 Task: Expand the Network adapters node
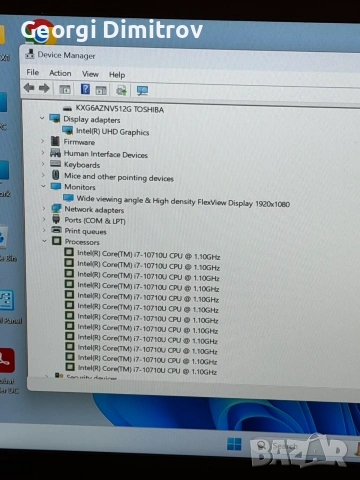click(x=44, y=208)
